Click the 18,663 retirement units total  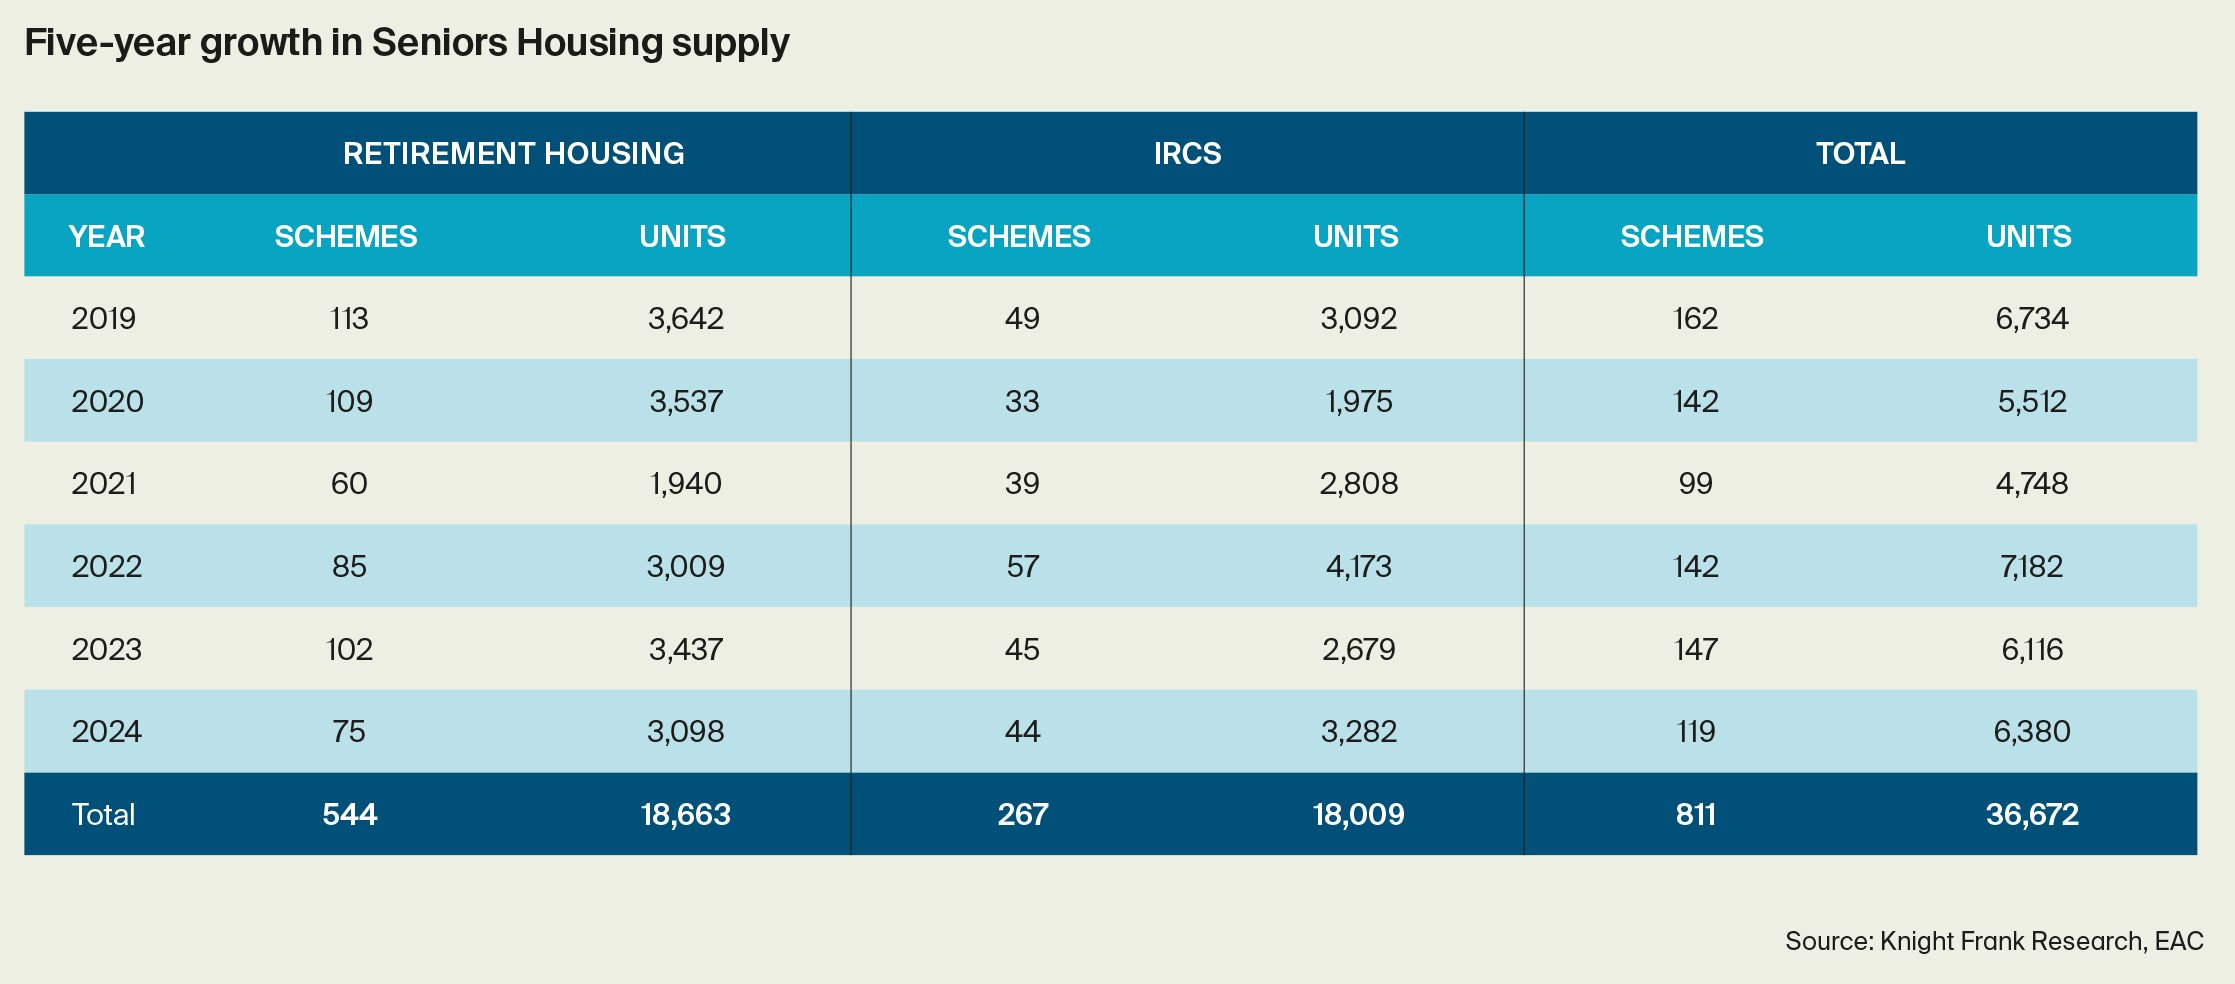click(685, 814)
